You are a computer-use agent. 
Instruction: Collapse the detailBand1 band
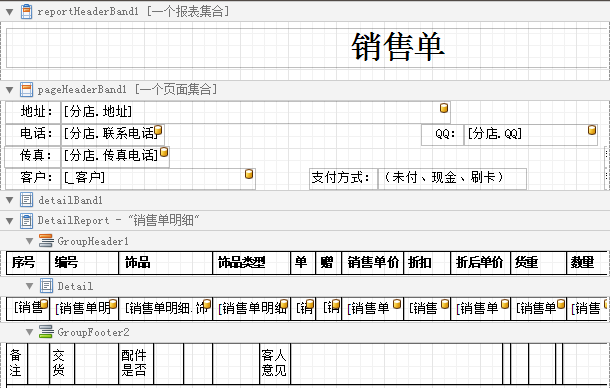coord(10,200)
